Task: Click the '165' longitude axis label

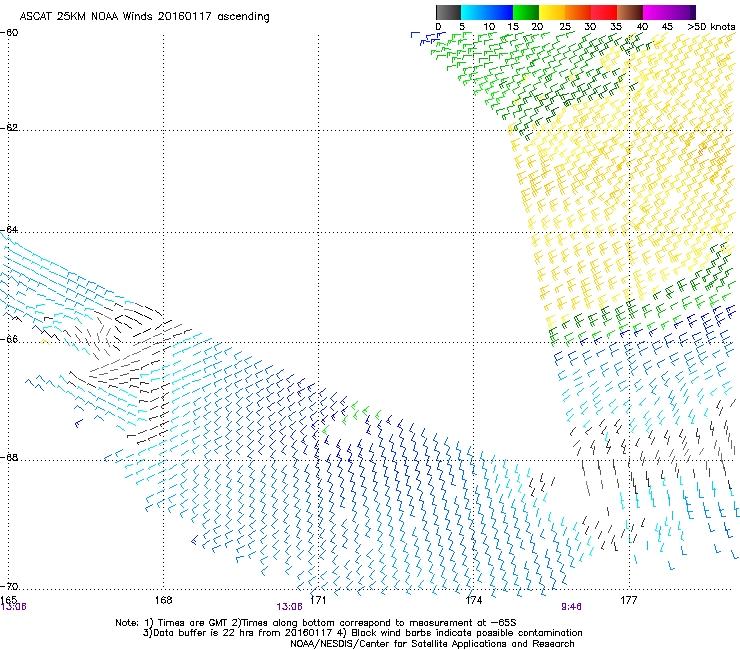Action: pyautogui.click(x=8, y=600)
